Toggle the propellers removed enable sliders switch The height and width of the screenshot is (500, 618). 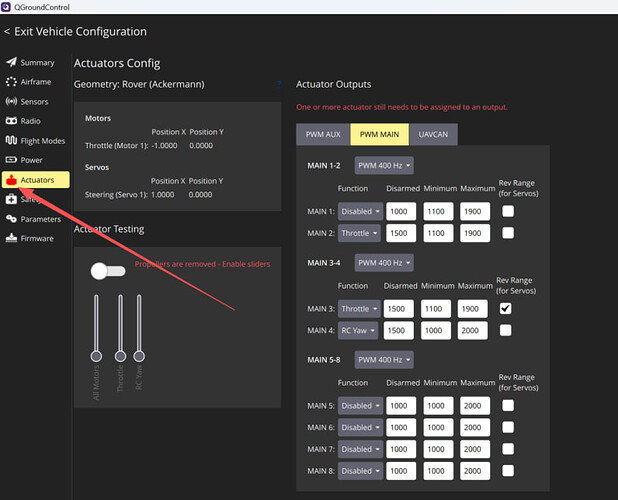[x=108, y=271]
